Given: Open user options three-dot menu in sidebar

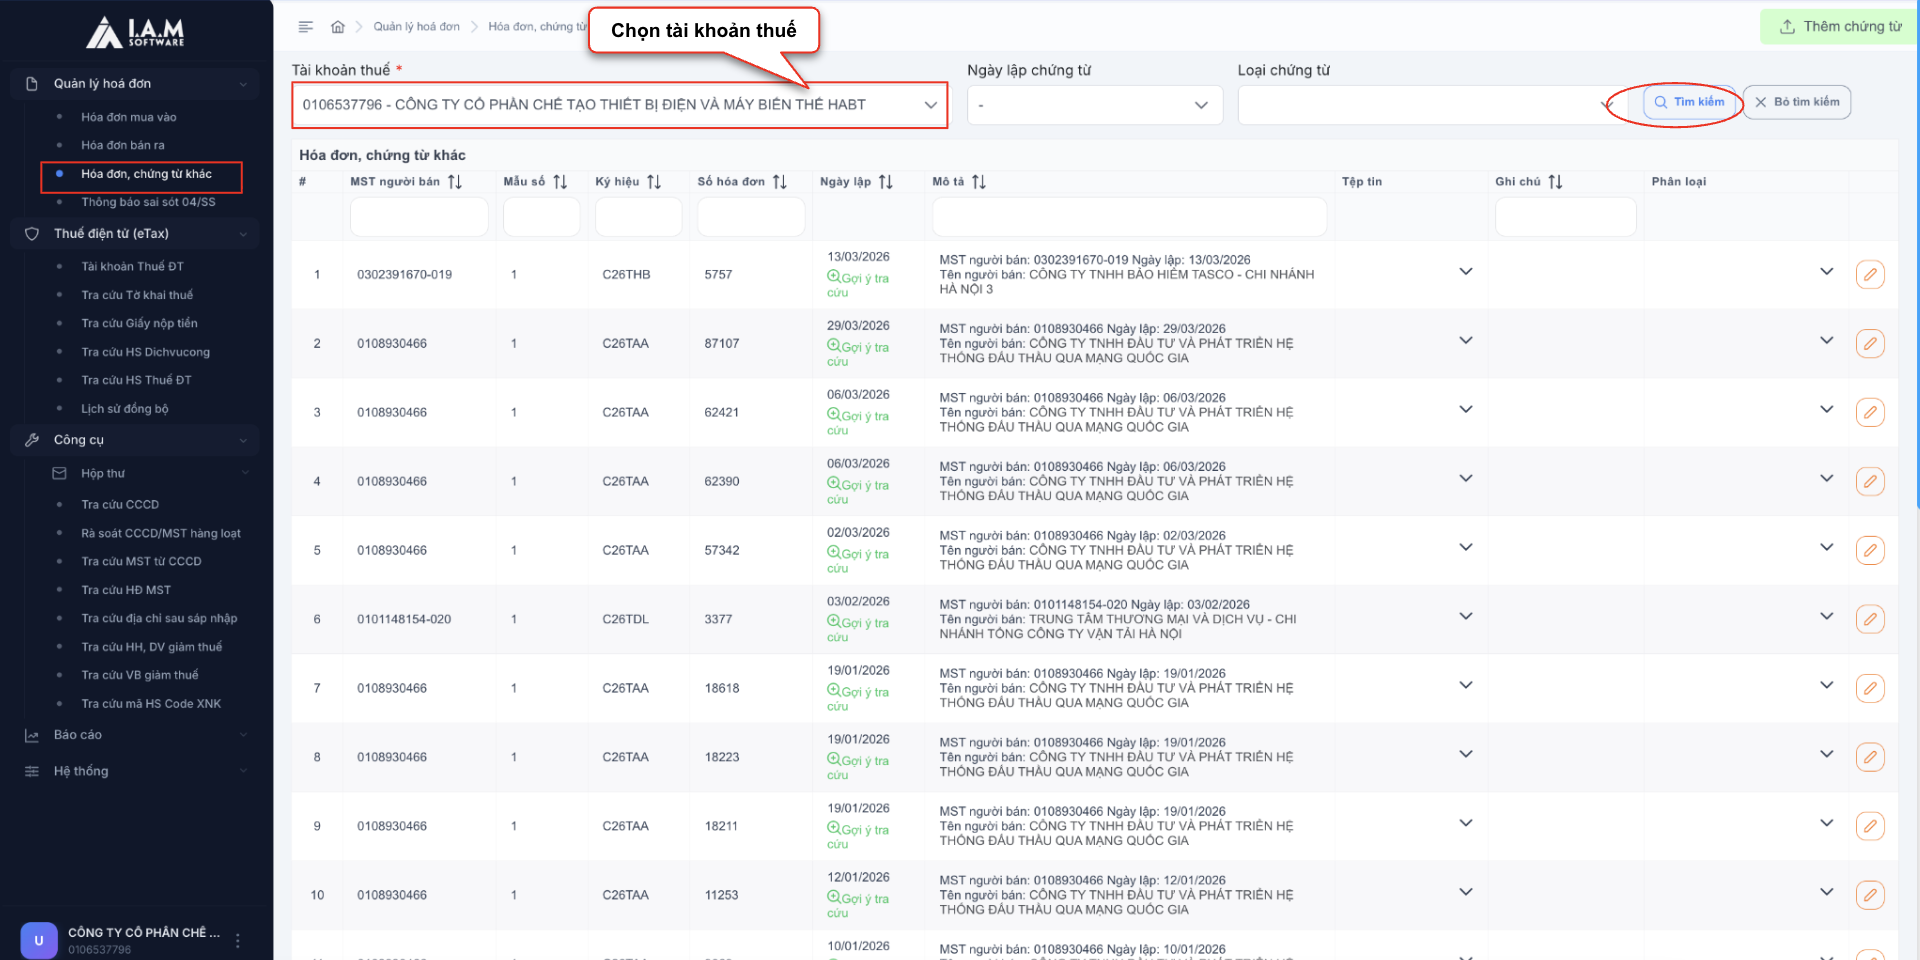Looking at the screenshot, I should click(238, 940).
